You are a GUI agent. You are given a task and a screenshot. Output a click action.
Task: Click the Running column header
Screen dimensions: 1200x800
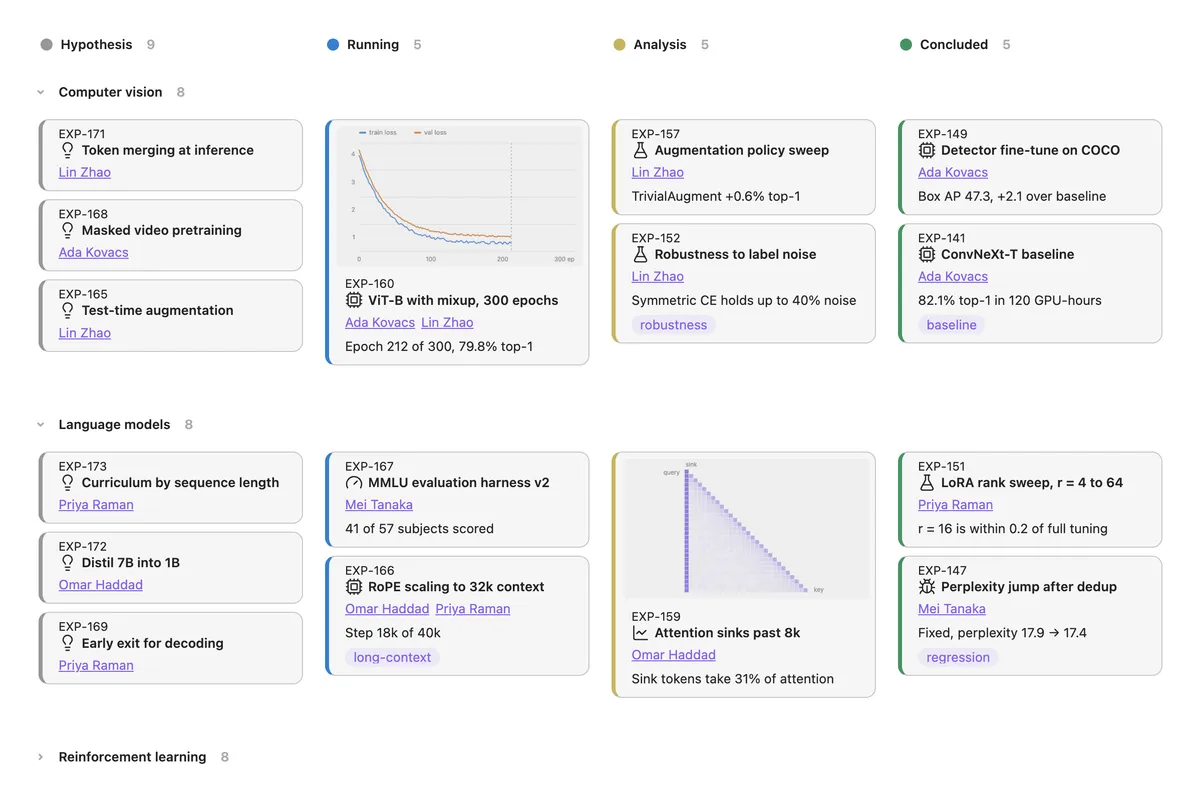[x=373, y=45]
